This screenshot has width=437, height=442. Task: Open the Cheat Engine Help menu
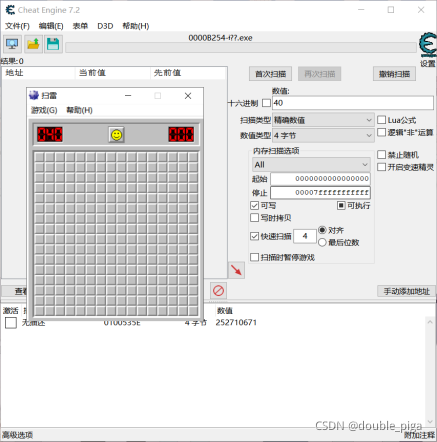coord(136,26)
